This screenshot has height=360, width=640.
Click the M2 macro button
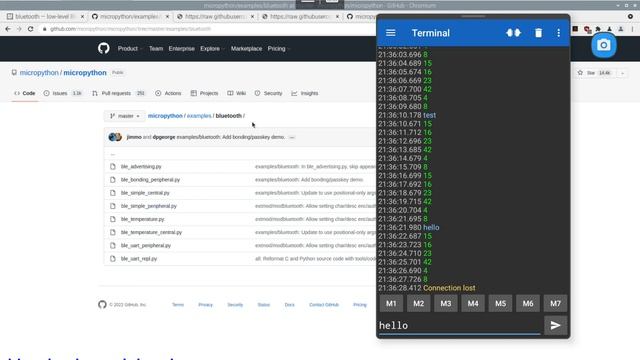[418, 303]
